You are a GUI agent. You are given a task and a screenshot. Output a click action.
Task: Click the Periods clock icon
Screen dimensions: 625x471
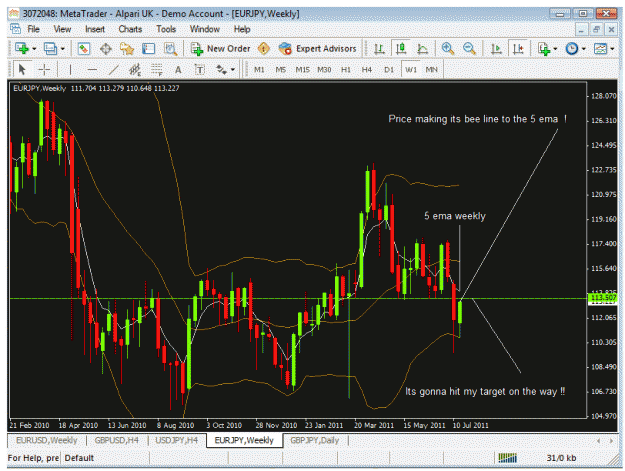click(572, 49)
